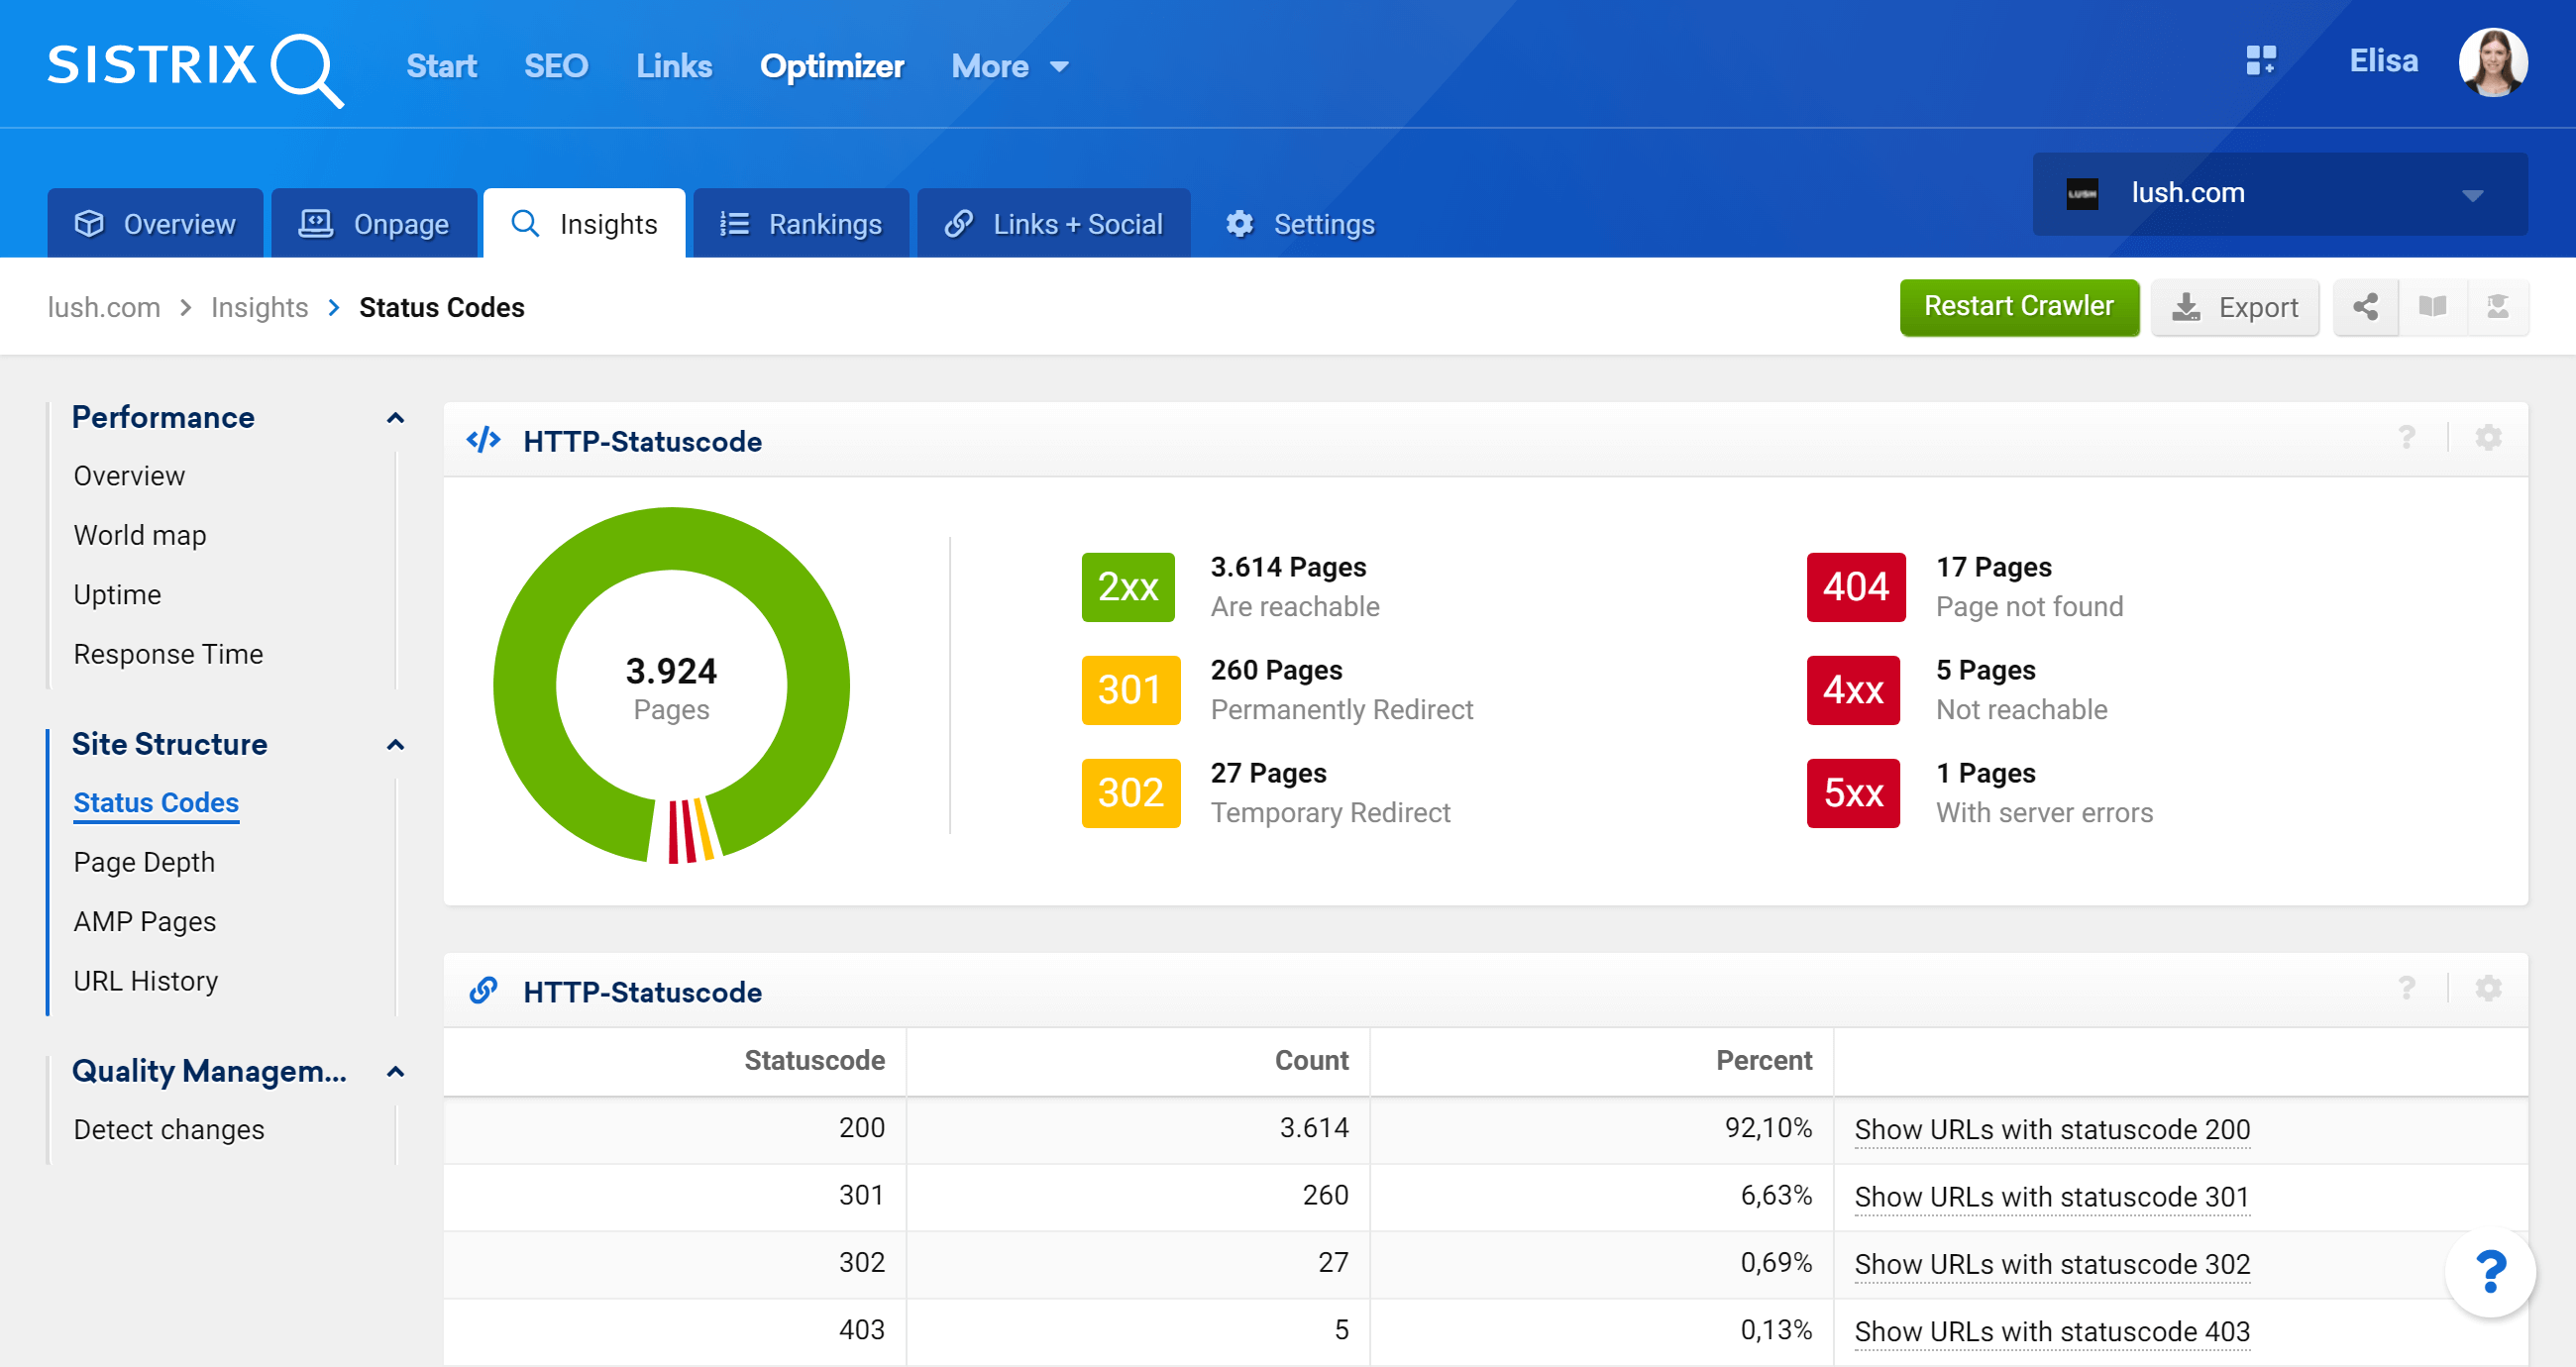Collapse the Site Structure section
The height and width of the screenshot is (1367, 2576).
(x=395, y=745)
